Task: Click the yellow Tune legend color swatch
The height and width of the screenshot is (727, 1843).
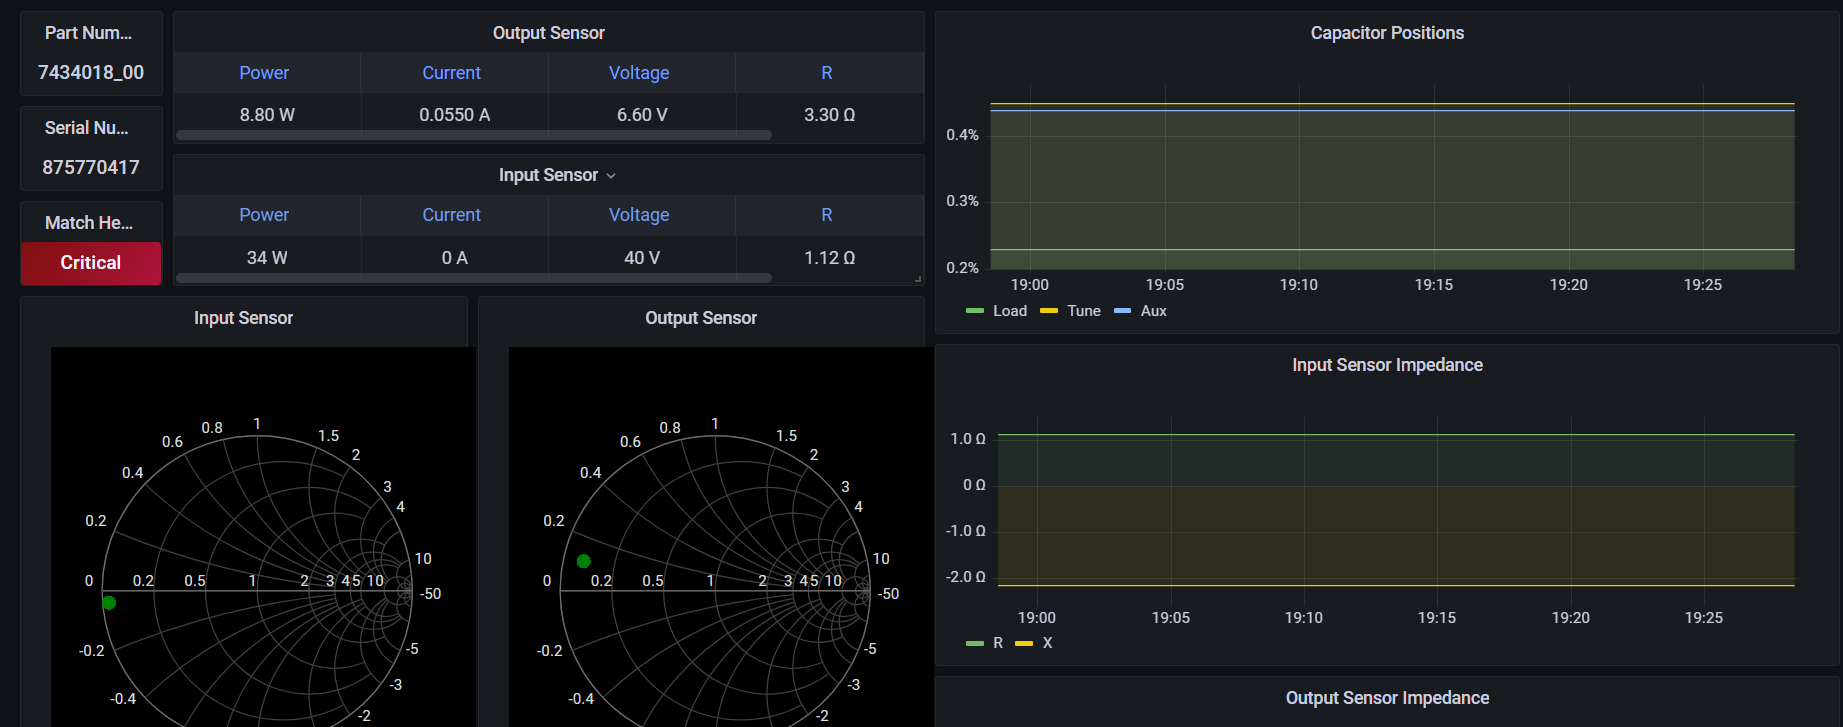Action: 1049,311
